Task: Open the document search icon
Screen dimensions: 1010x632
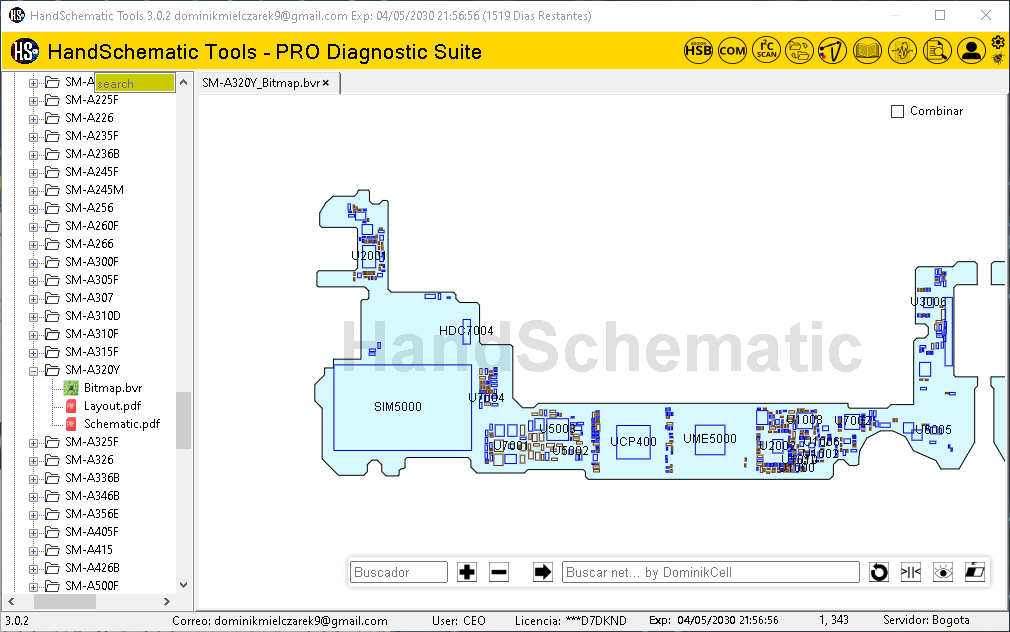Action: [937, 50]
